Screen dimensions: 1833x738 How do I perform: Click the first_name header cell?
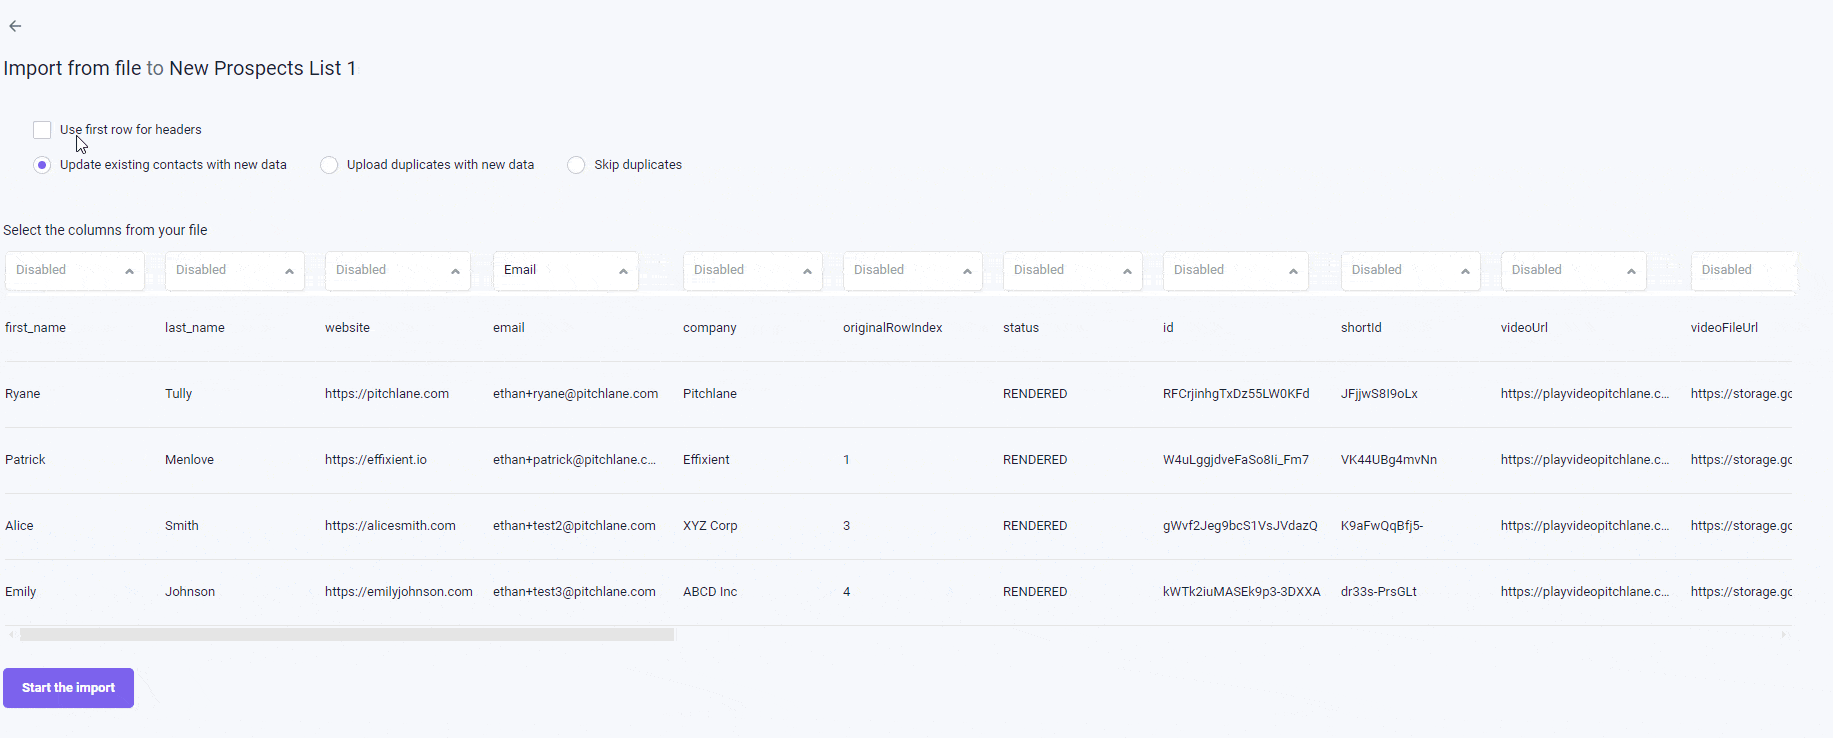[35, 328]
